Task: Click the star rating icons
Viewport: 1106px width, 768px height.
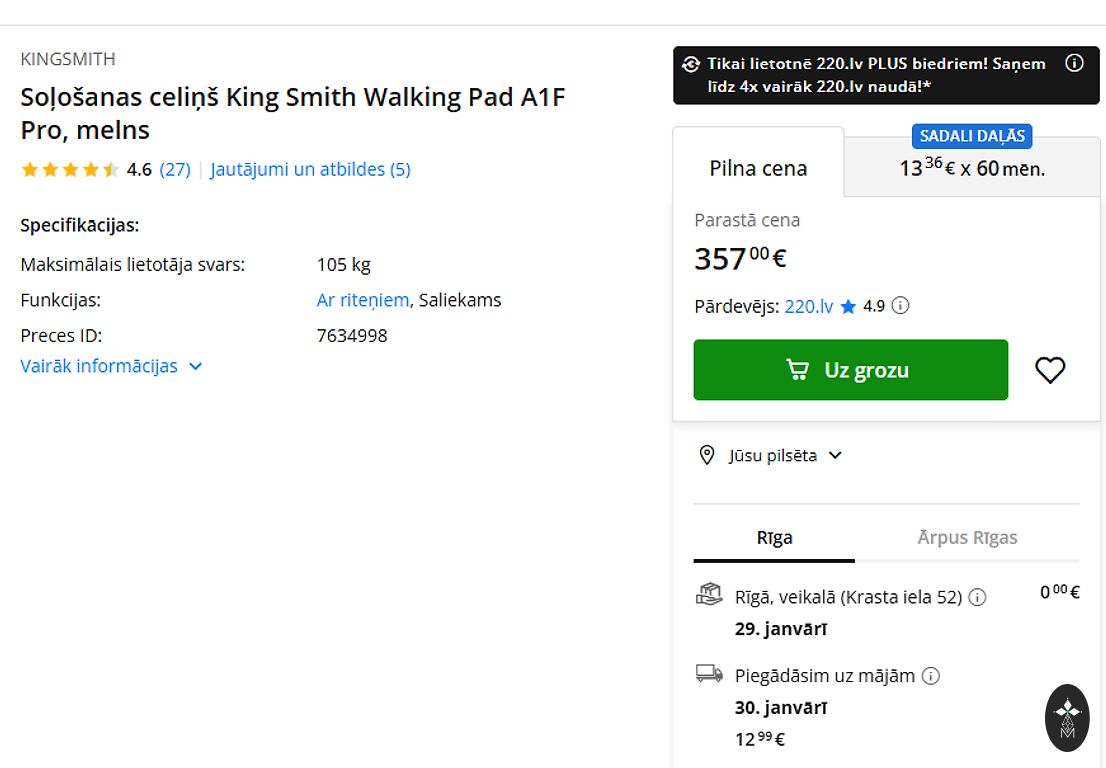Action: coord(70,170)
